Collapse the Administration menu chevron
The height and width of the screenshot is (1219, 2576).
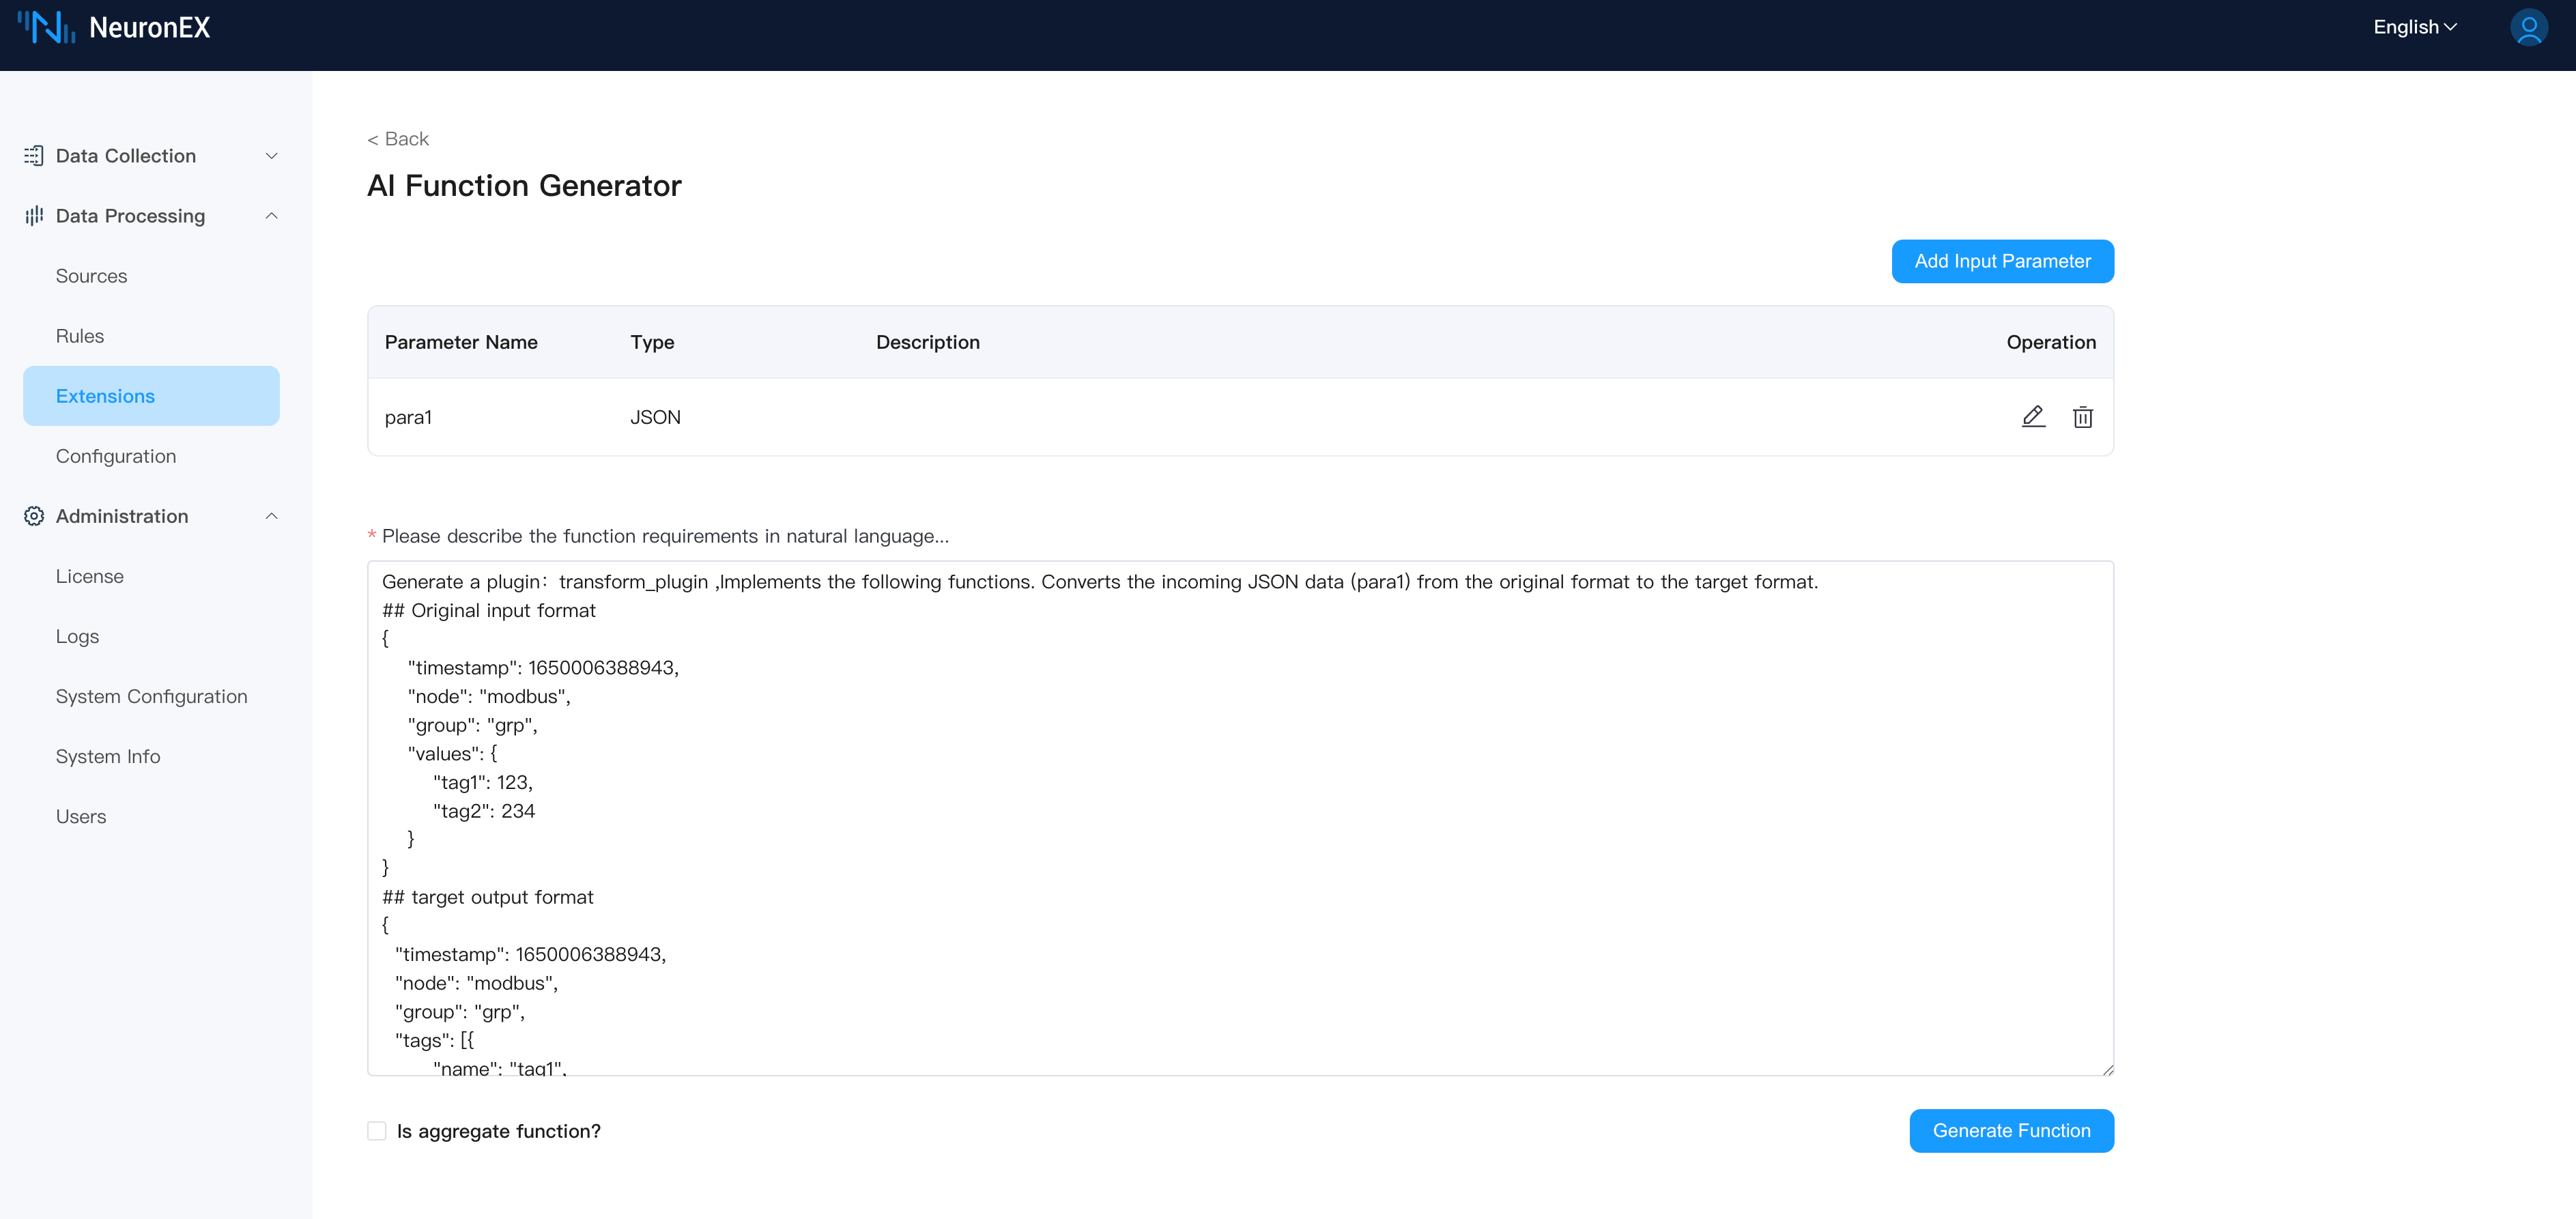[271, 516]
